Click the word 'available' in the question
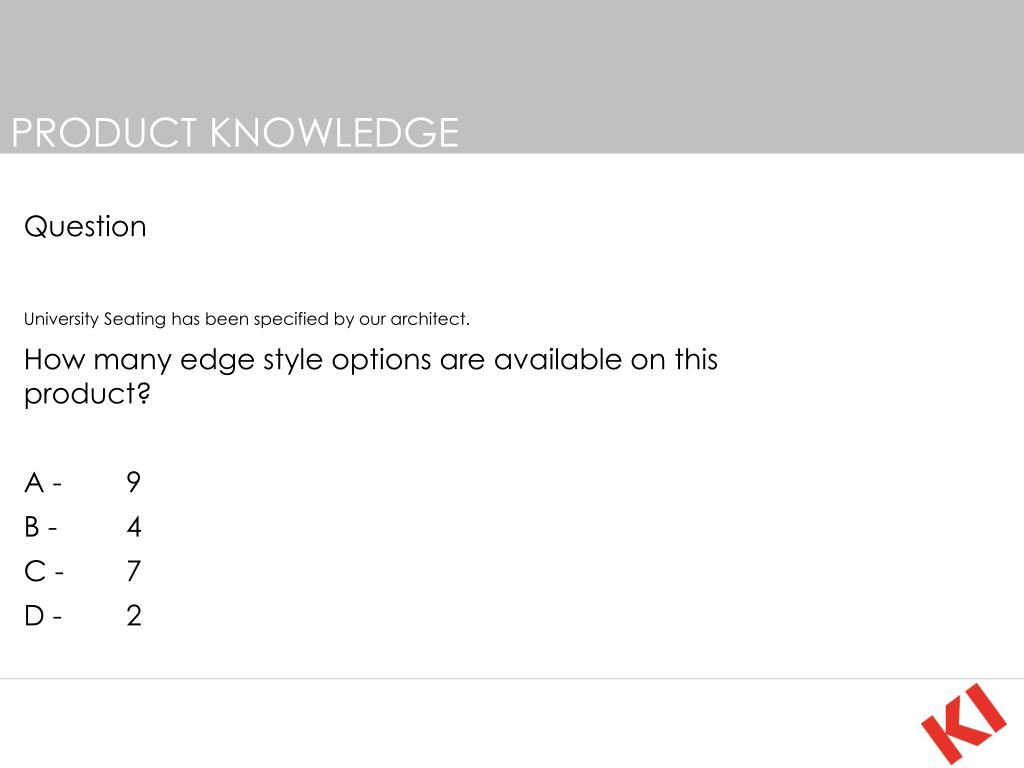1024x768 pixels. coord(558,359)
